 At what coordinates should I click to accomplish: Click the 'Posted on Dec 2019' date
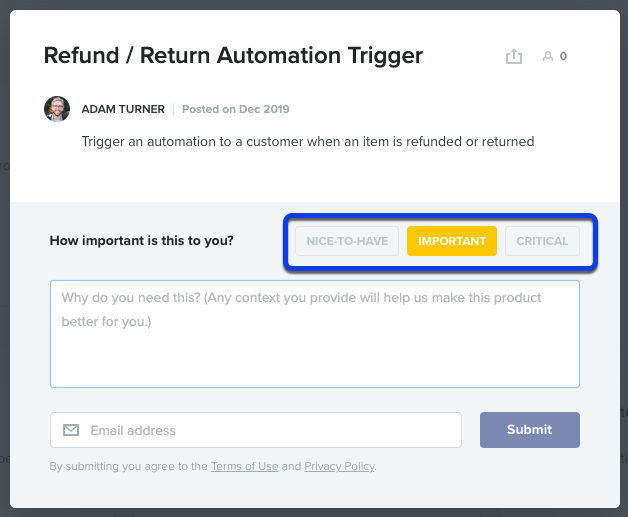pyautogui.click(x=236, y=109)
